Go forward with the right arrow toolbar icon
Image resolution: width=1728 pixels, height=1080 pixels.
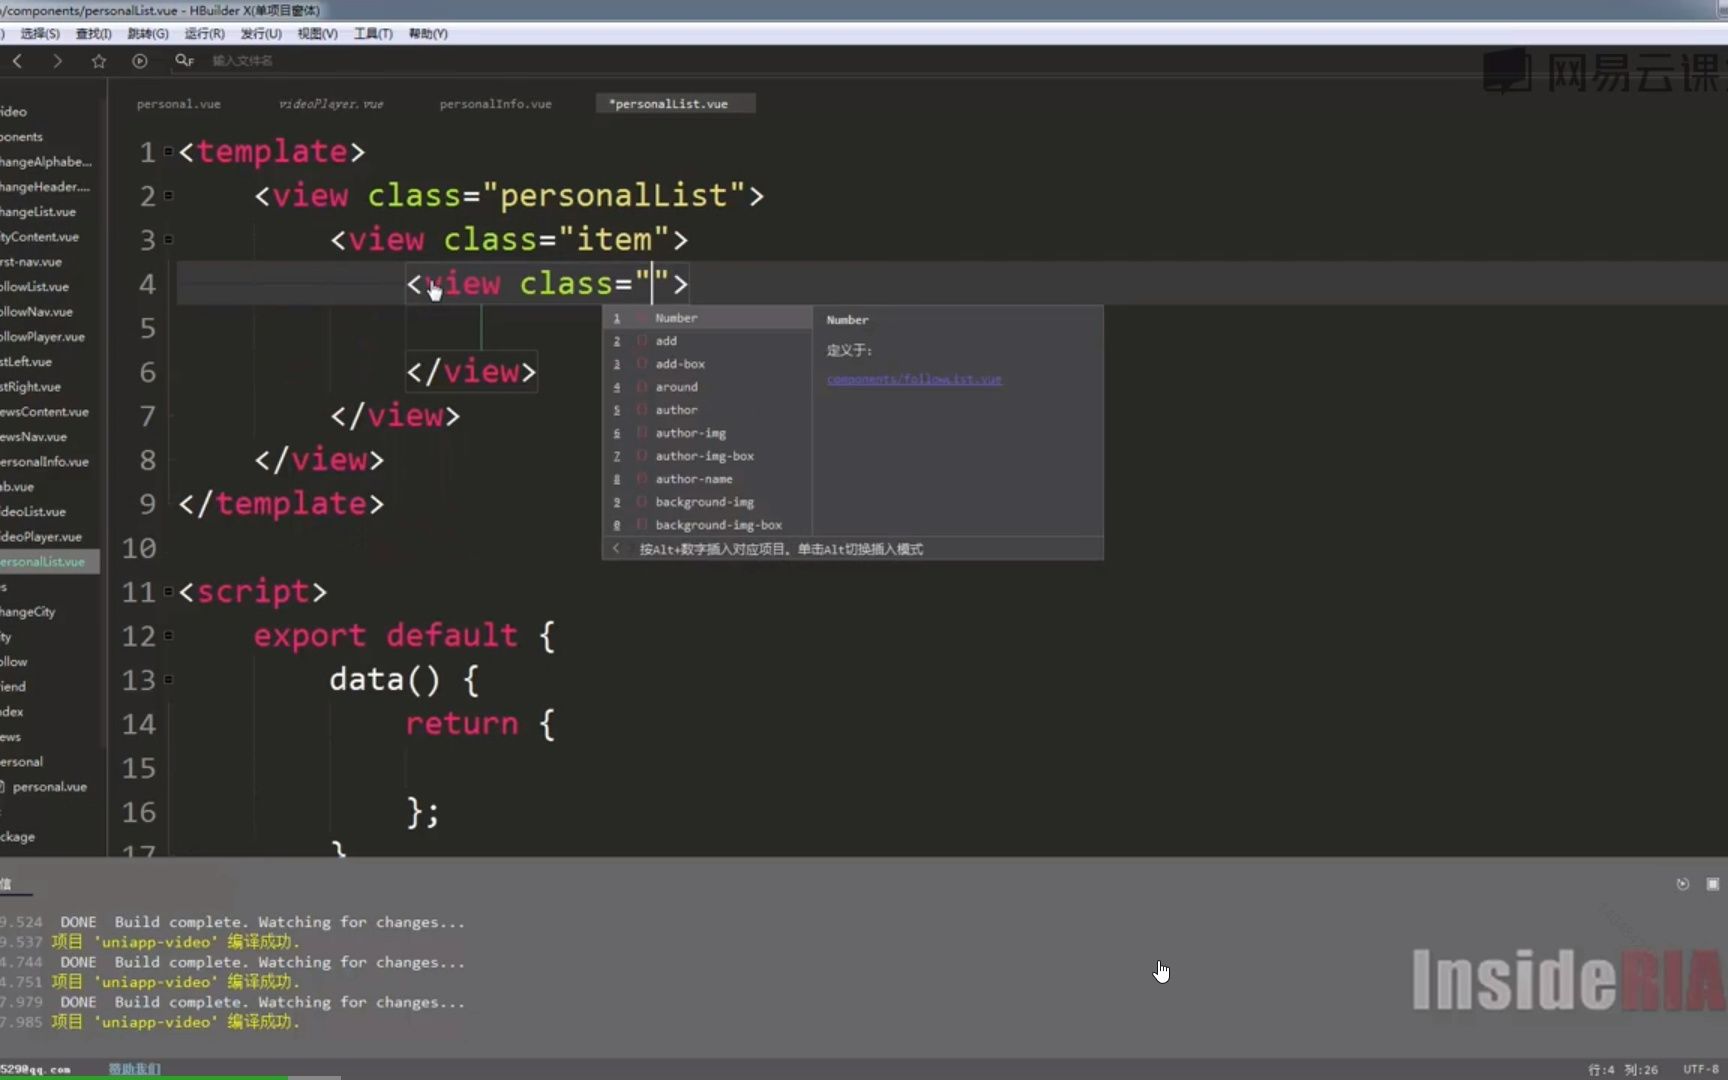(57, 61)
